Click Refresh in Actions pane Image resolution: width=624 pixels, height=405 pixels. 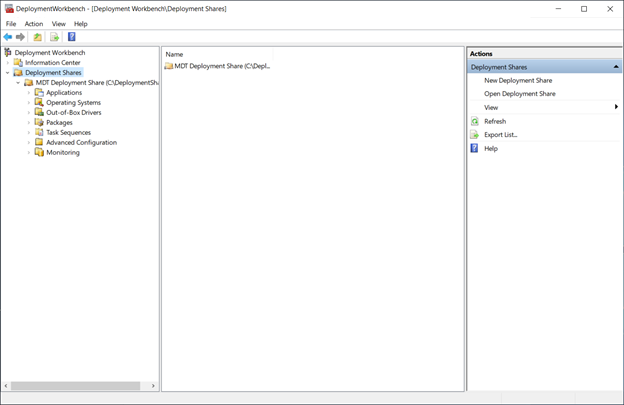[495, 121]
